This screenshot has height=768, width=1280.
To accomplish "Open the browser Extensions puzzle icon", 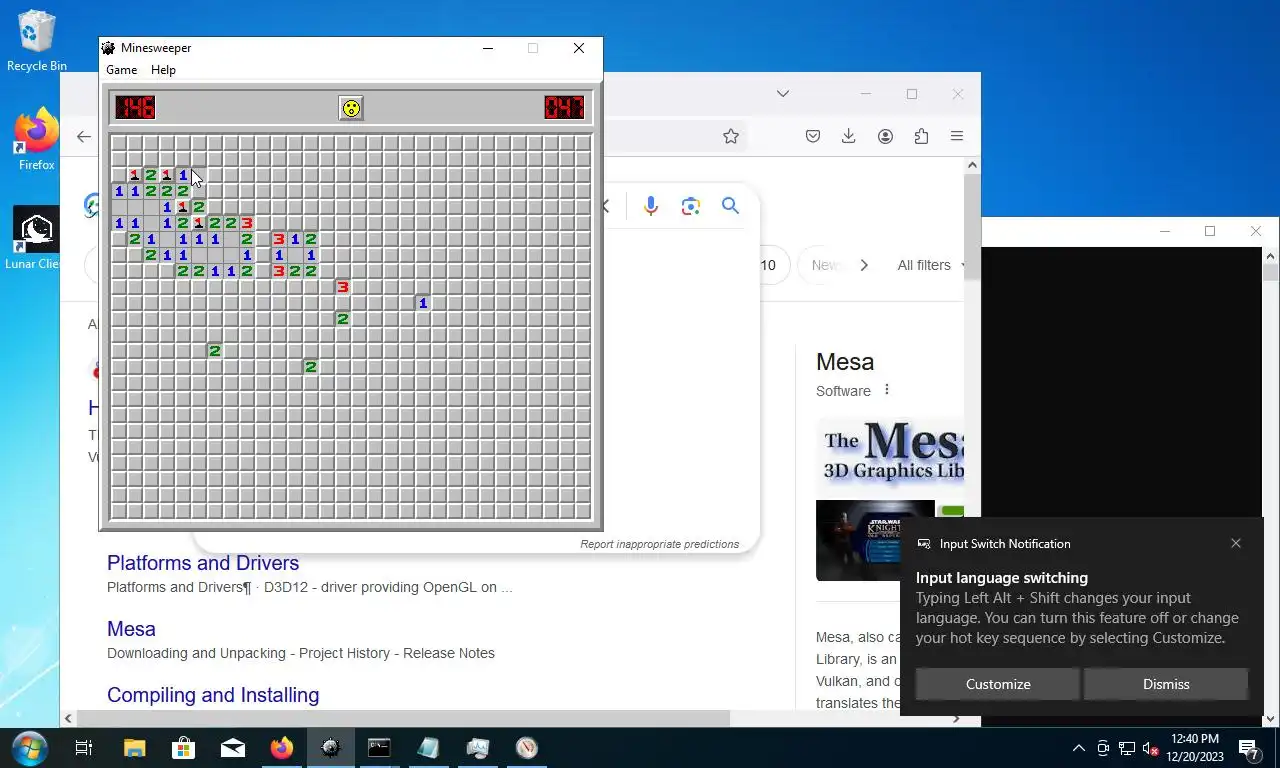I will (921, 136).
